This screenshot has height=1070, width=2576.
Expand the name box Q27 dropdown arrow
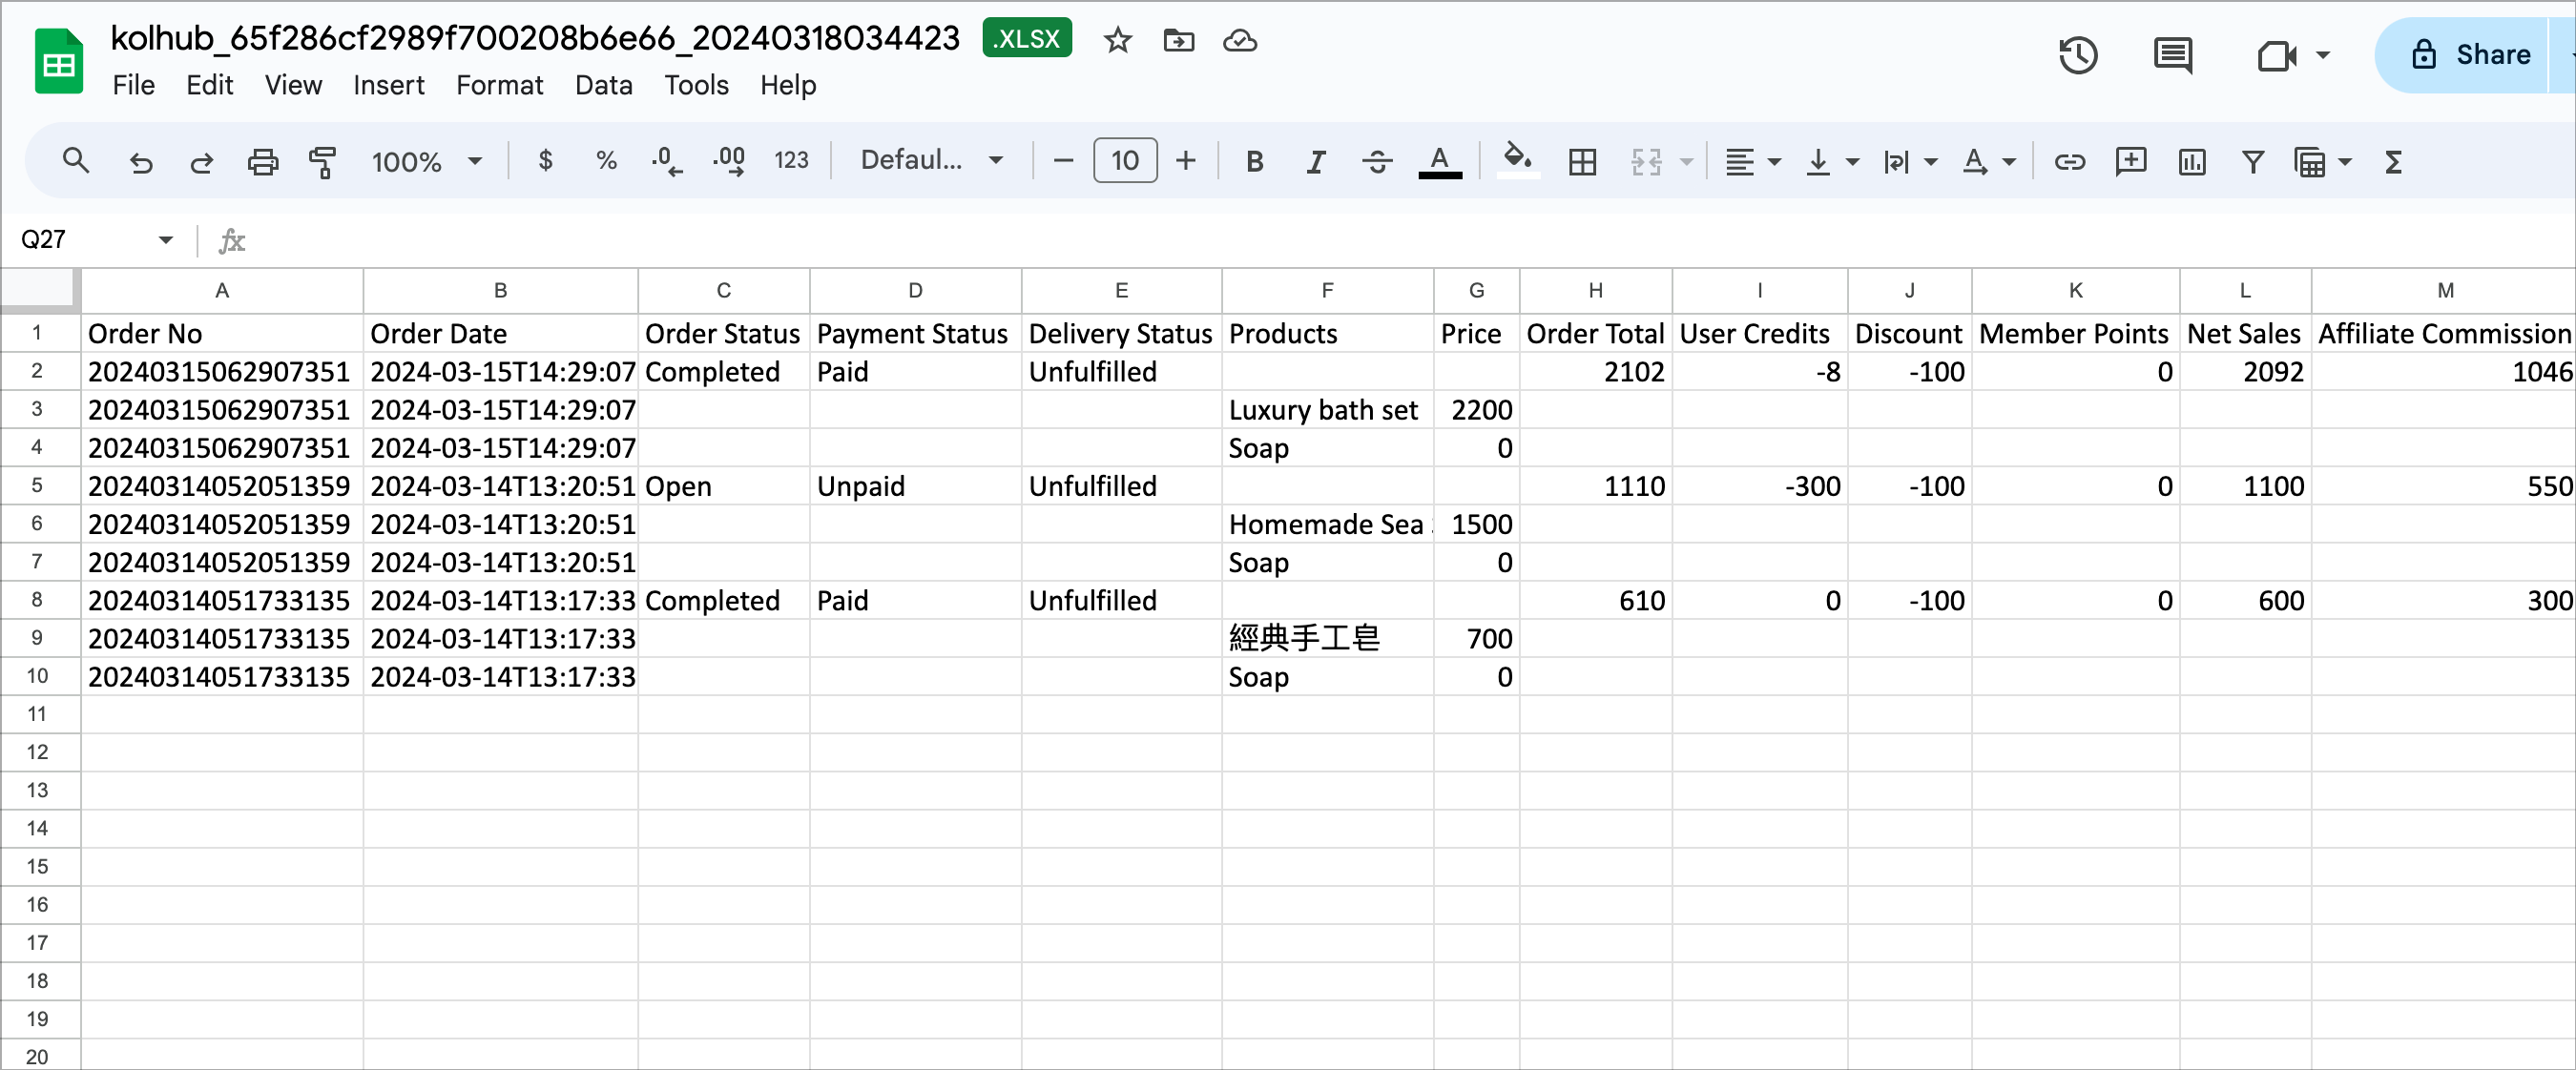[166, 239]
